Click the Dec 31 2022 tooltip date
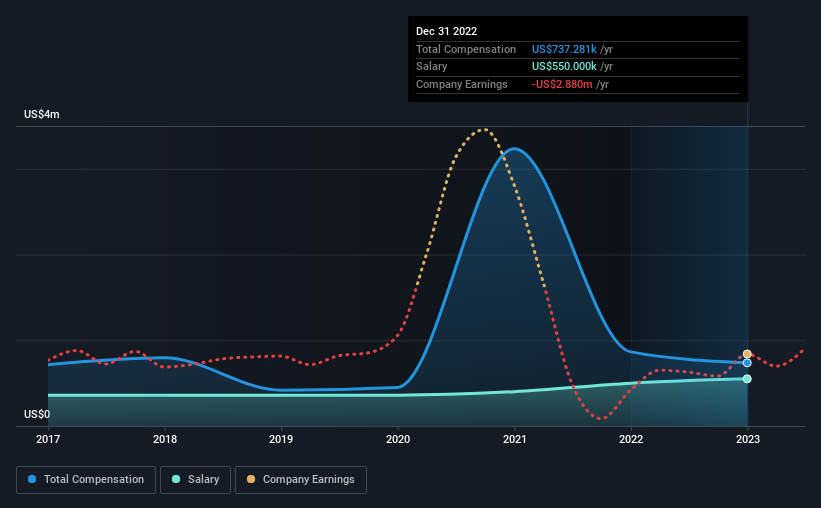Screen dimensions: 821x508 point(447,31)
